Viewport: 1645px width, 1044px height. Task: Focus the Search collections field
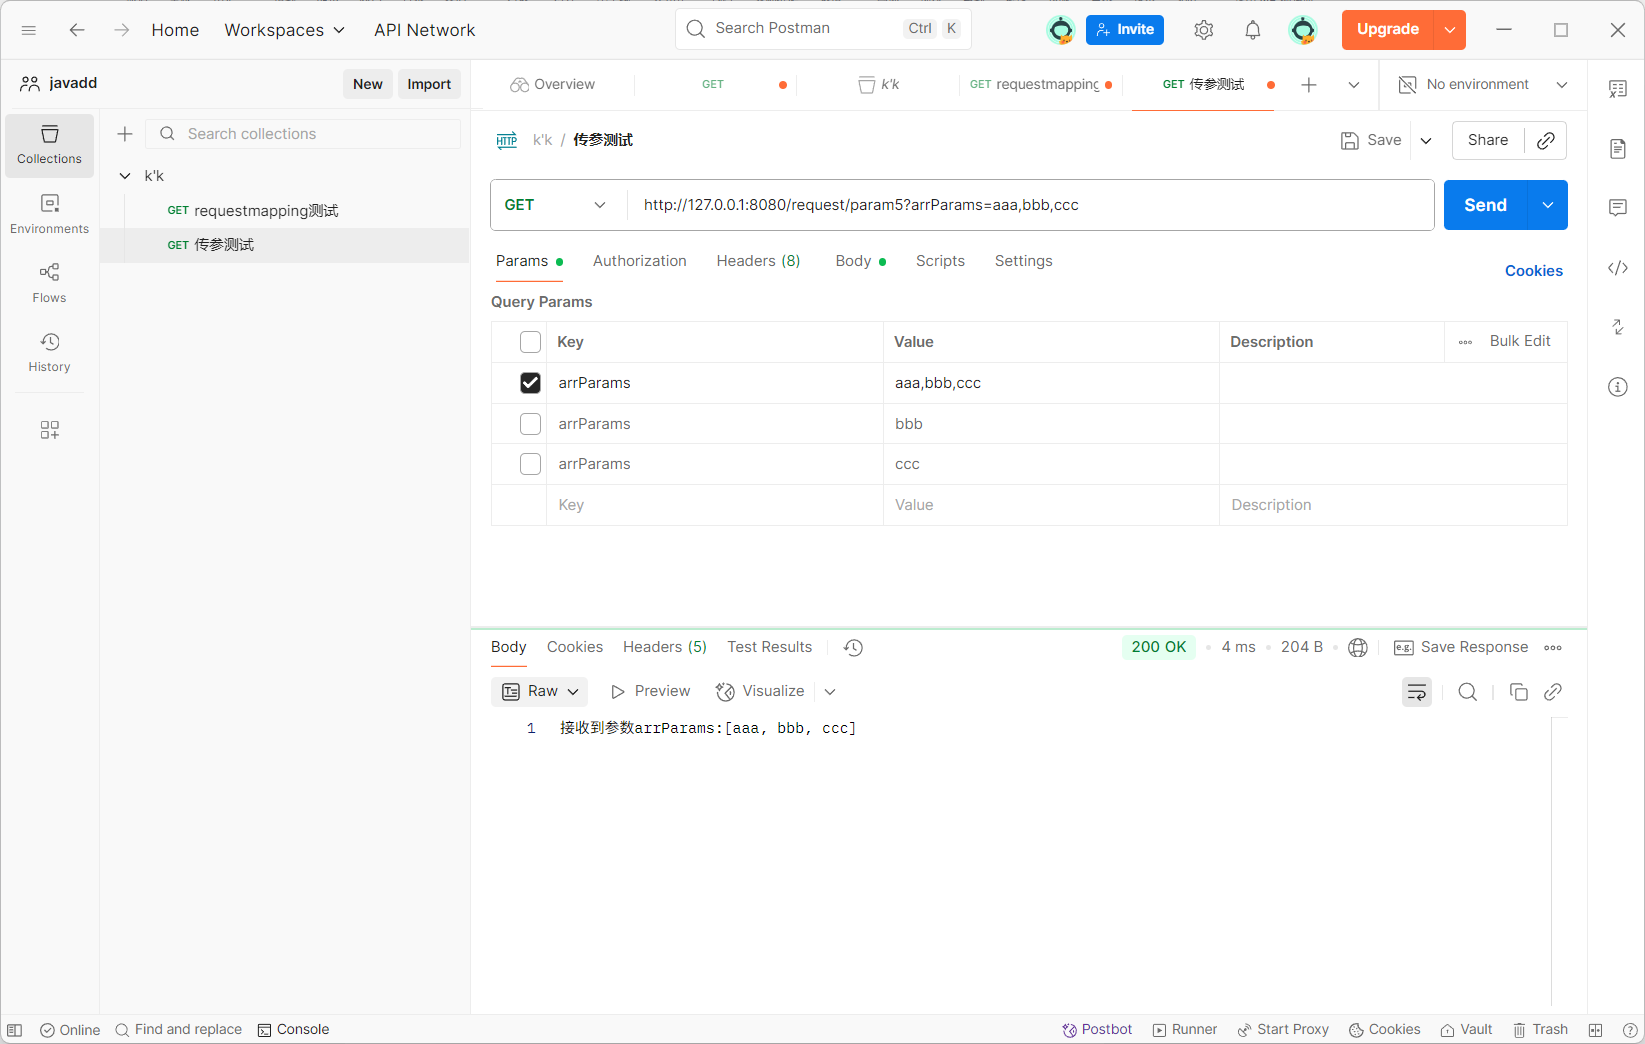(304, 134)
